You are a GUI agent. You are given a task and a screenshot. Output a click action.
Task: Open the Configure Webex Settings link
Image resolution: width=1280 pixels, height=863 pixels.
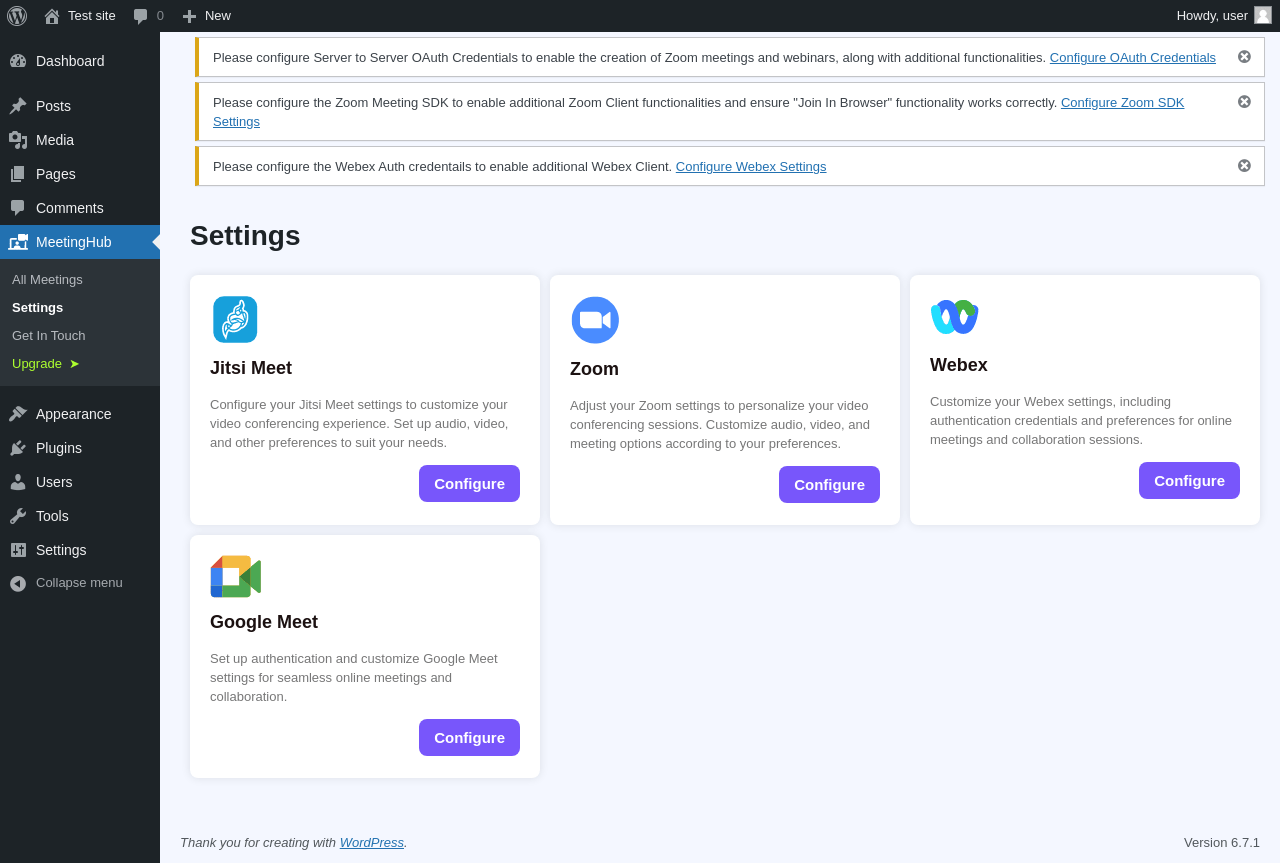pos(751,167)
